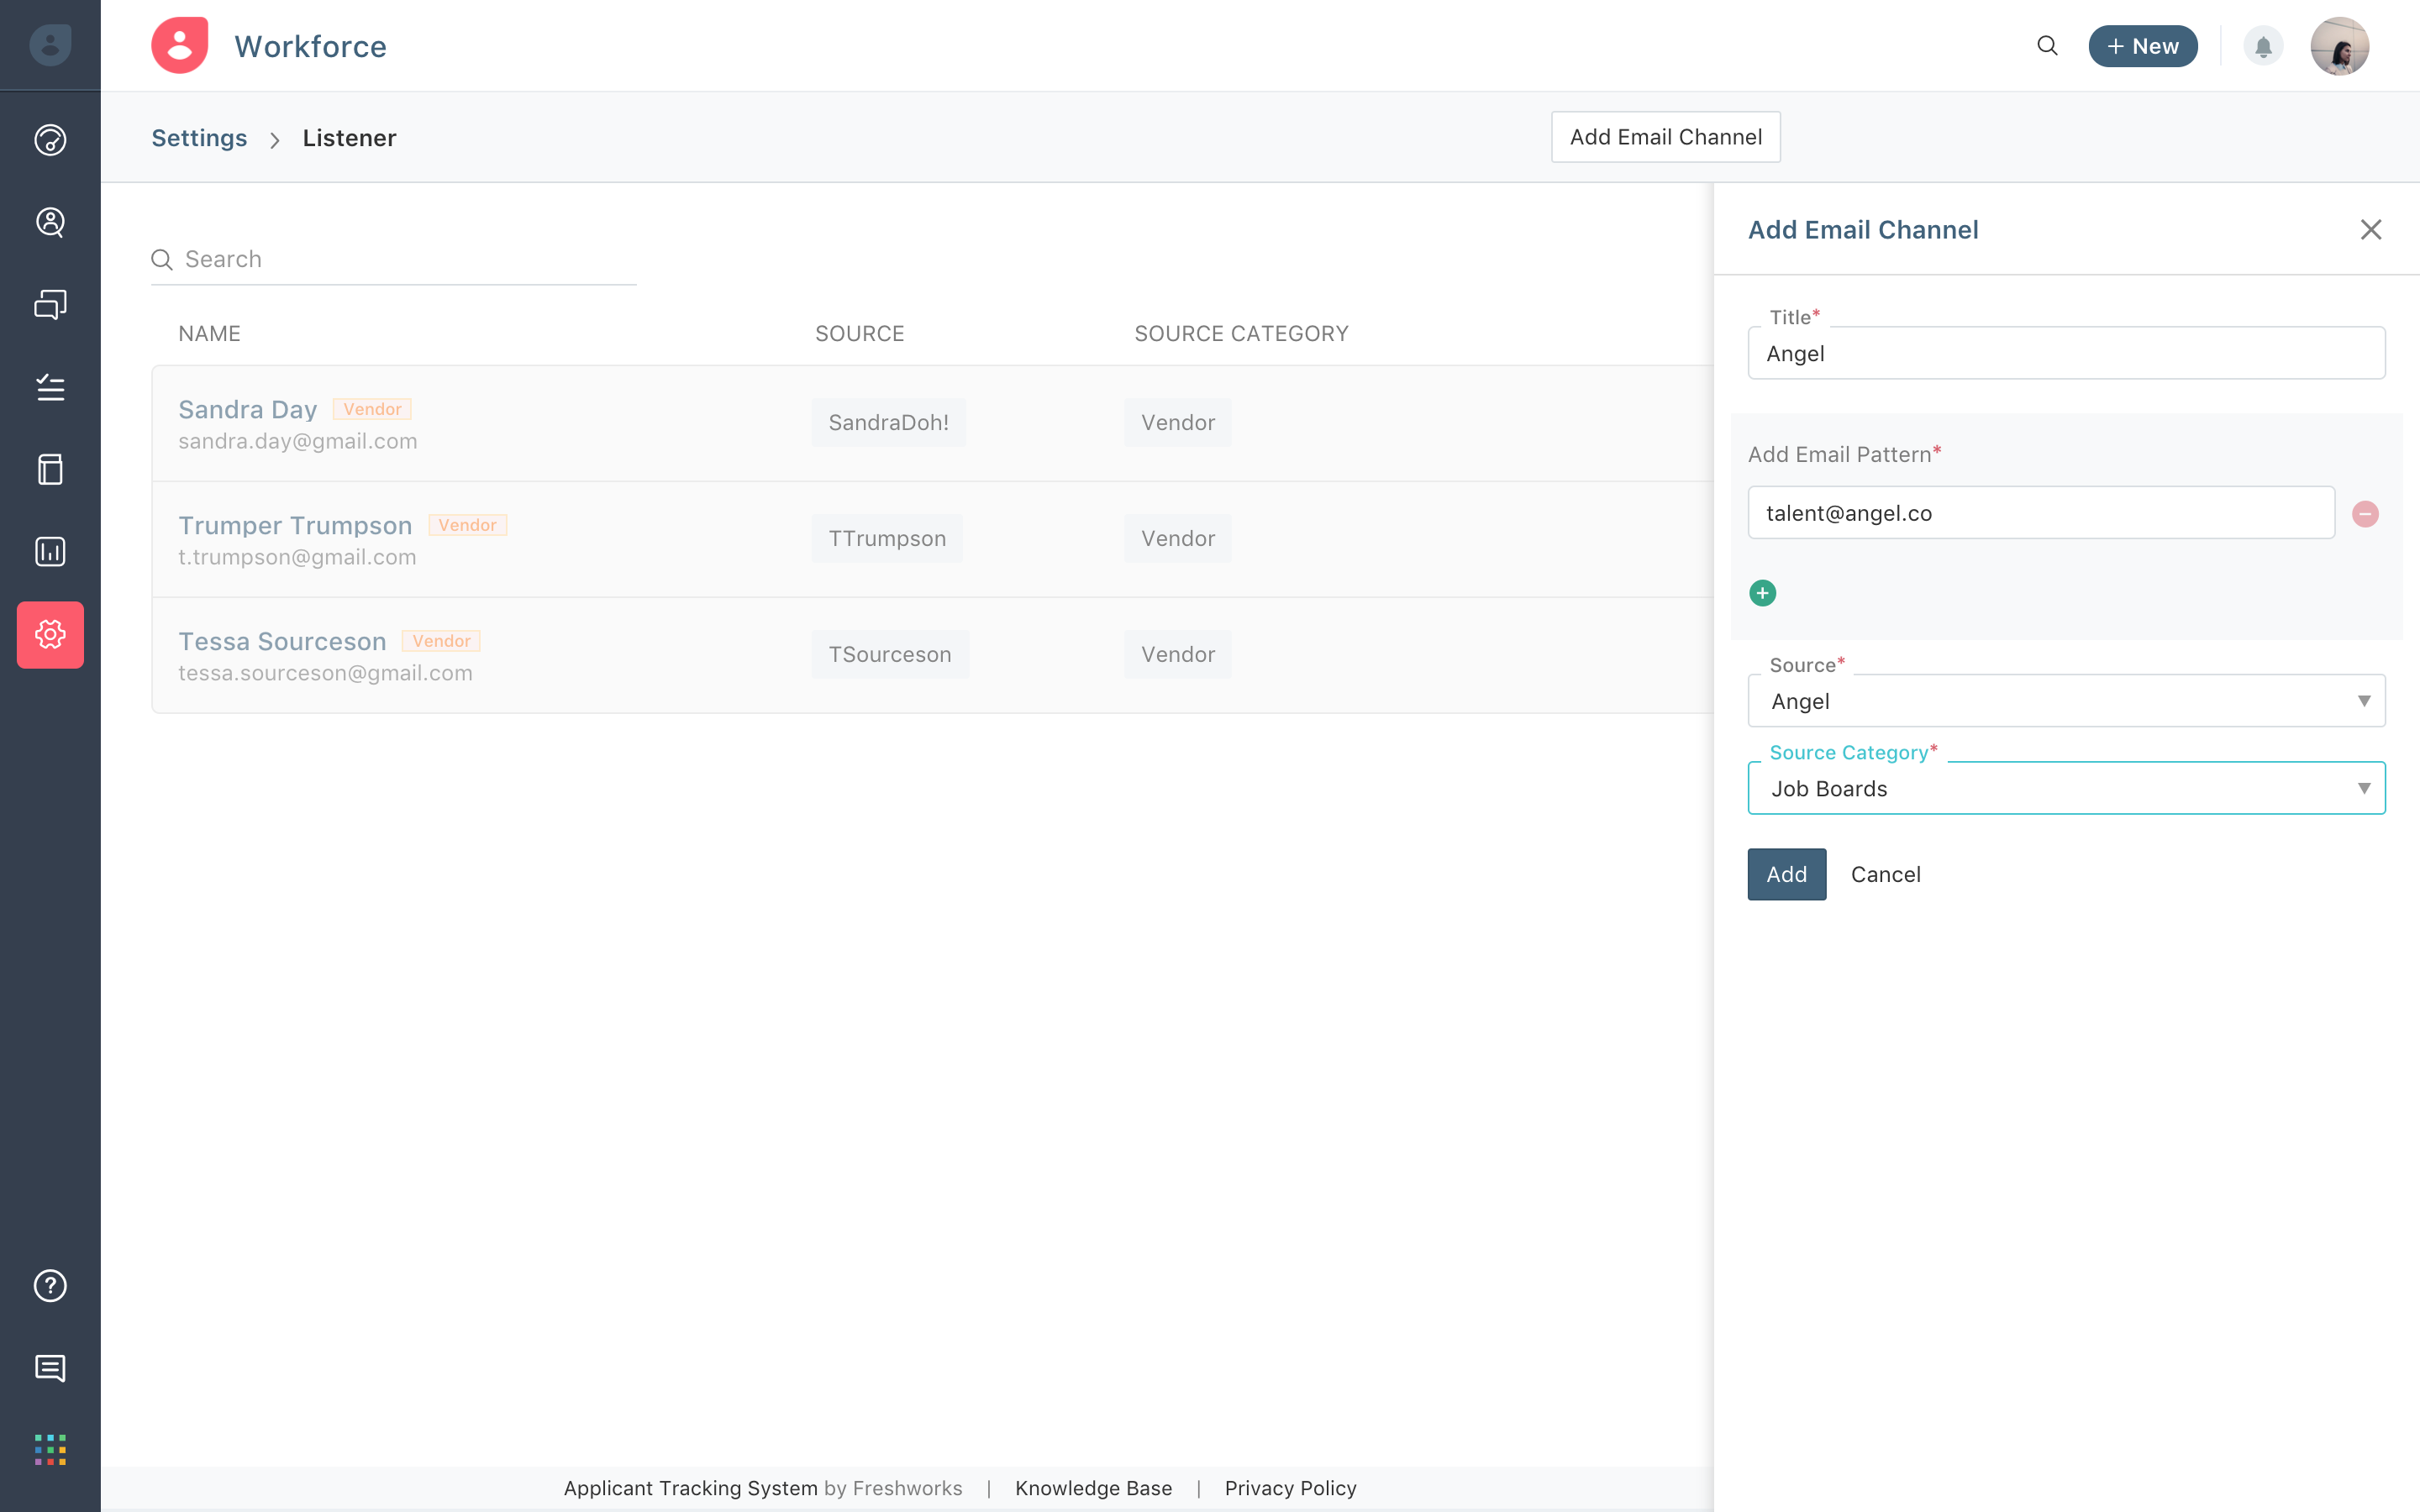Viewport: 2420px width, 1512px height.
Task: Open the Knowledge Base link
Action: (x=1093, y=1487)
